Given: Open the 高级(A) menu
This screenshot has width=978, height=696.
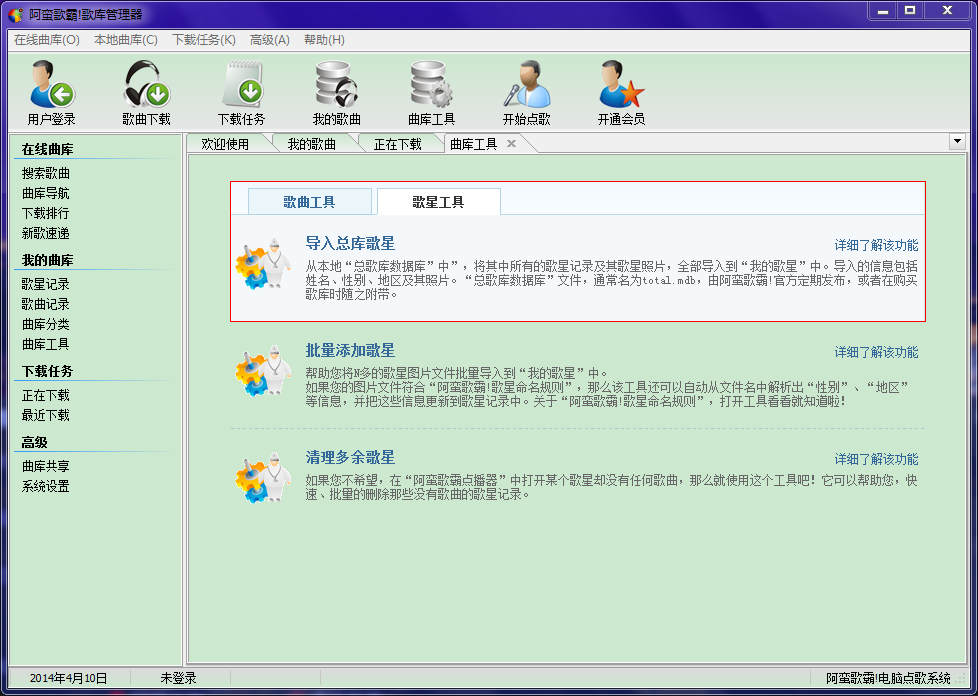Looking at the screenshot, I should click(x=269, y=40).
